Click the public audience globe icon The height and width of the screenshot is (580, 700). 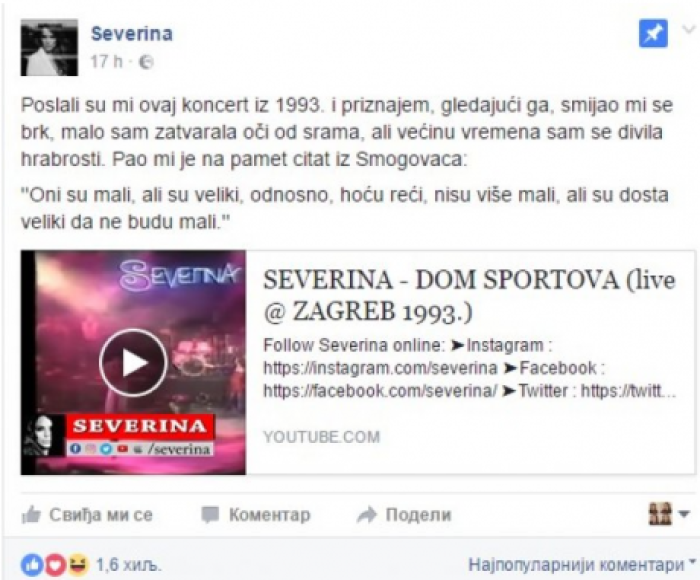click(146, 62)
